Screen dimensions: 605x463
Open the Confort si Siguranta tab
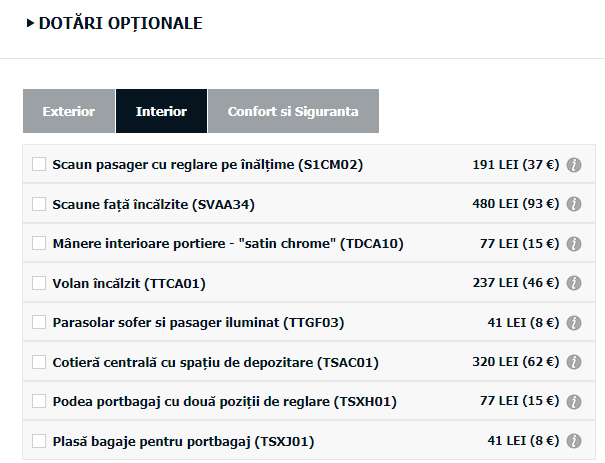pyautogui.click(x=293, y=111)
